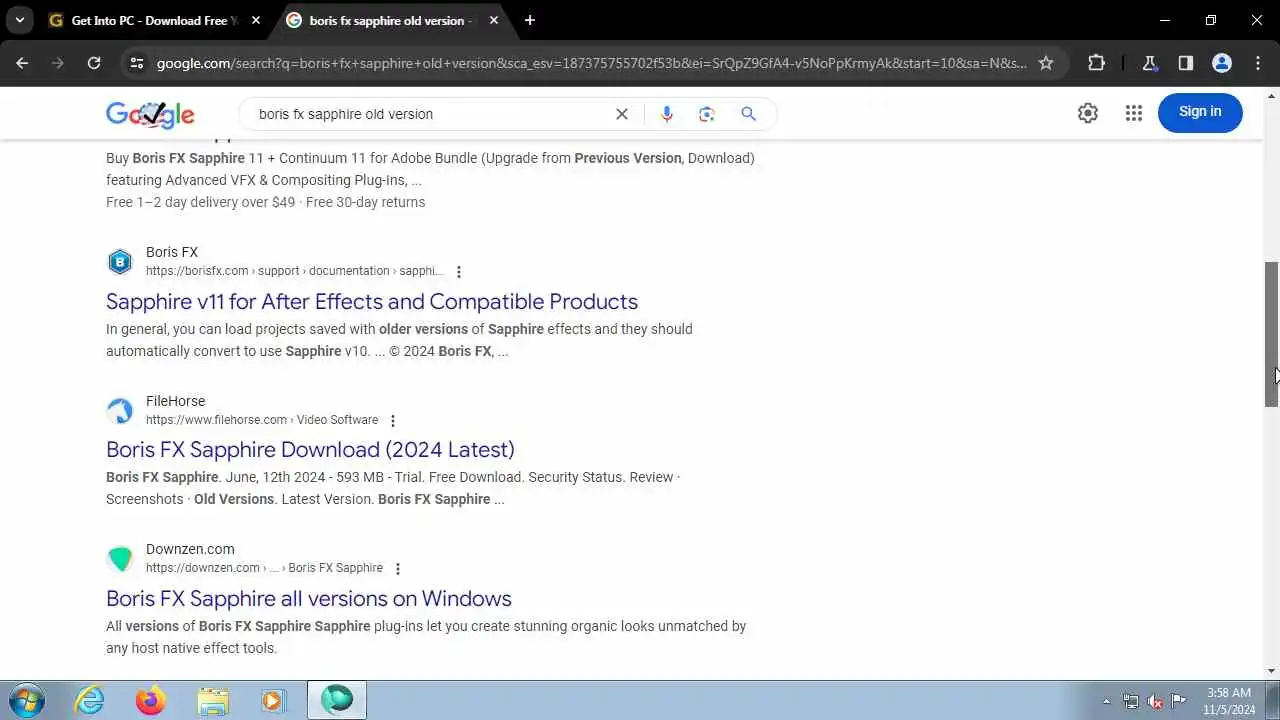Open the Chrome profile avatar
This screenshot has height=720, width=1280.
tap(1221, 63)
